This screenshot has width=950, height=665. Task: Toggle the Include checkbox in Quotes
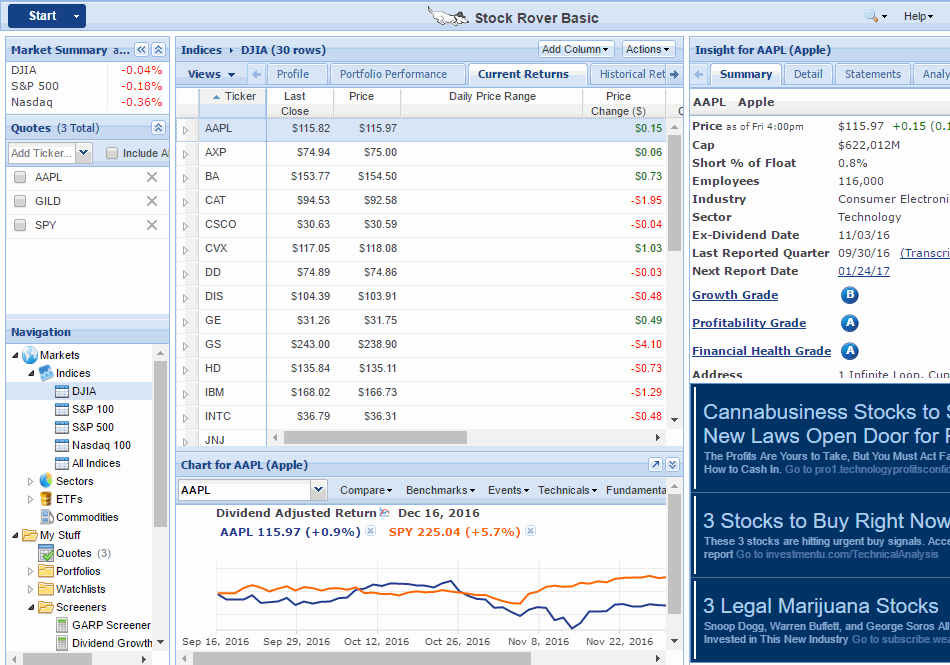(111, 153)
